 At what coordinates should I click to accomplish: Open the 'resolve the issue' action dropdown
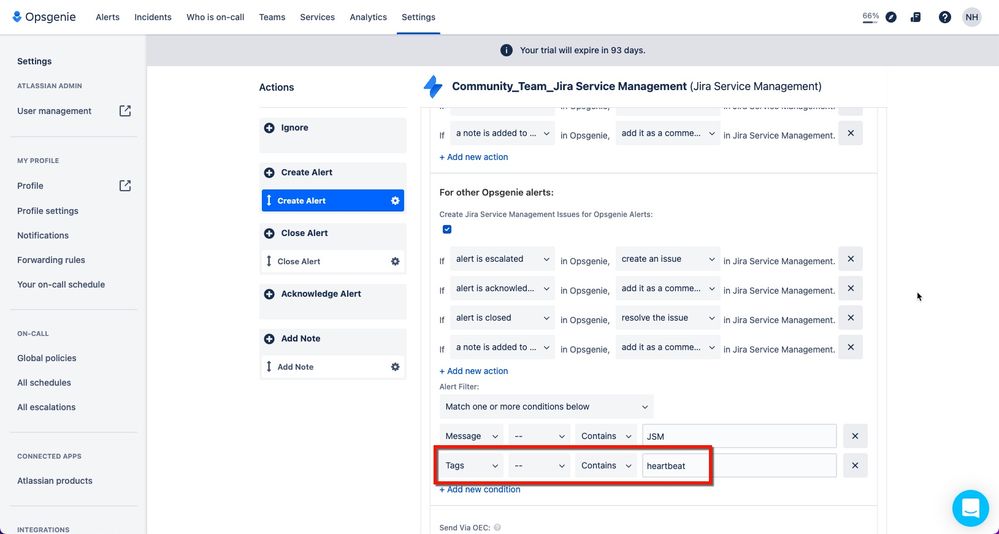coord(668,318)
